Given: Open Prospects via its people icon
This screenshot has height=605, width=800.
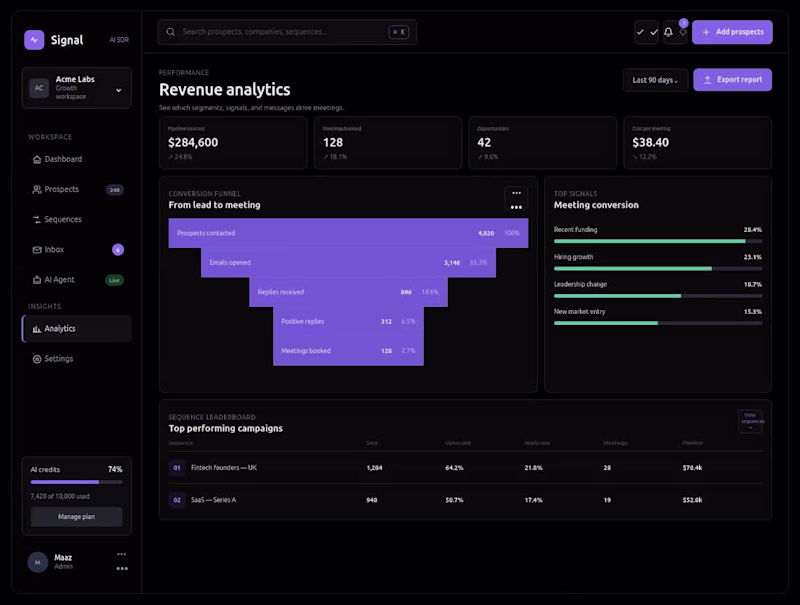Looking at the screenshot, I should [37, 190].
